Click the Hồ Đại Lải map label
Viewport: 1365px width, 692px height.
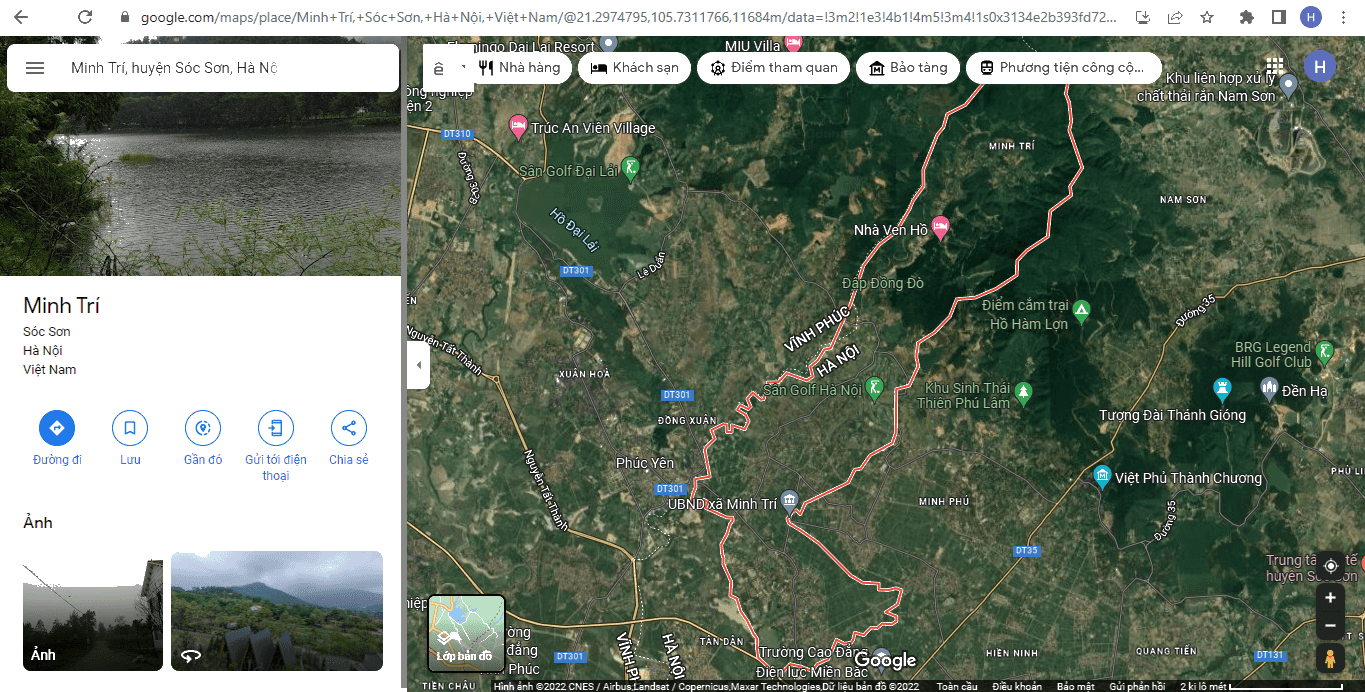(574, 230)
